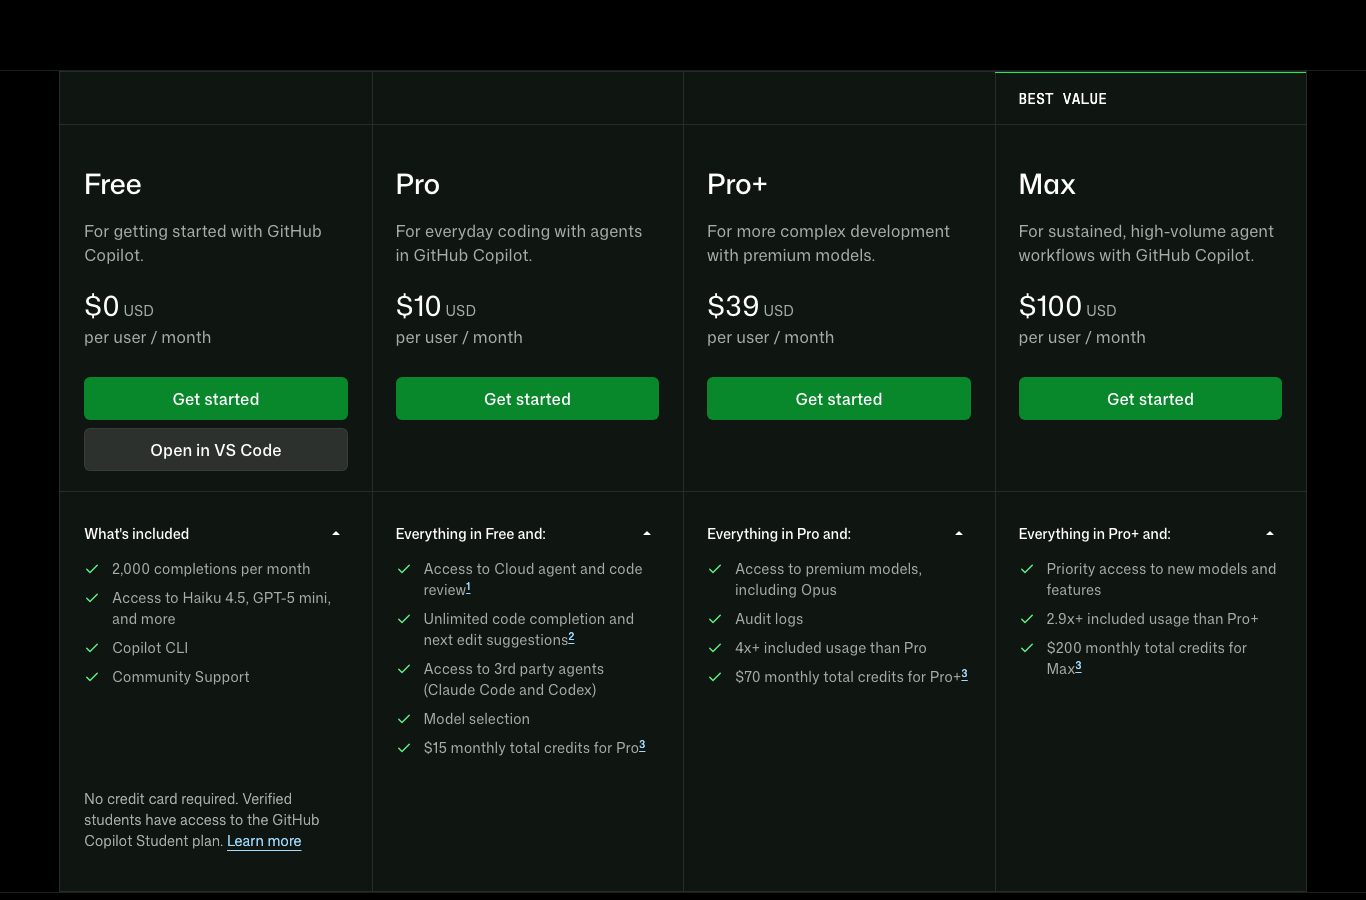Click the checkmark beside Access to Haiku 4.5

click(x=92, y=598)
